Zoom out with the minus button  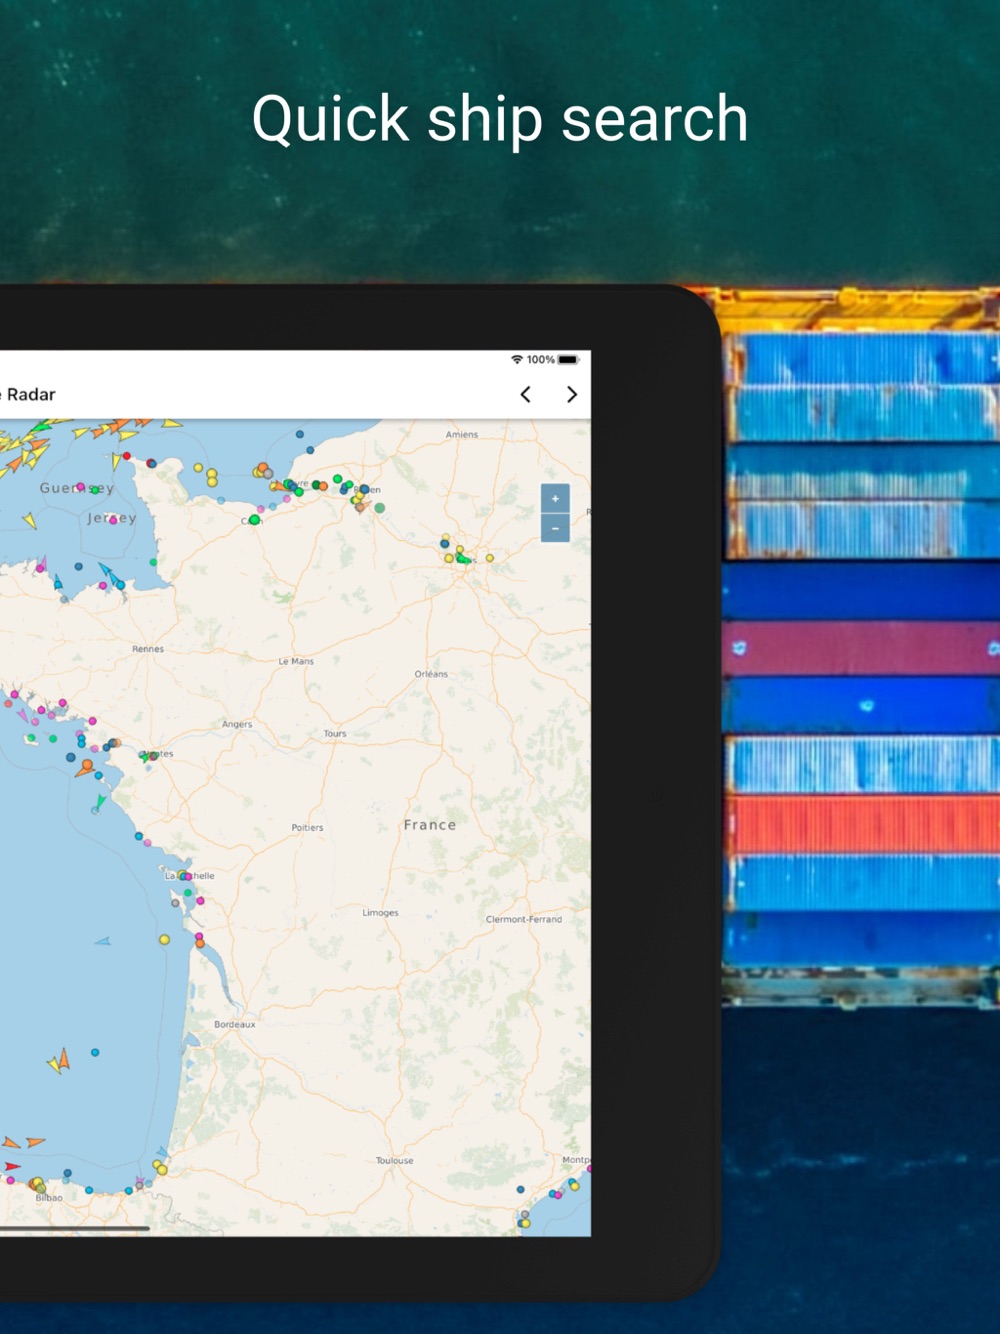click(x=555, y=528)
